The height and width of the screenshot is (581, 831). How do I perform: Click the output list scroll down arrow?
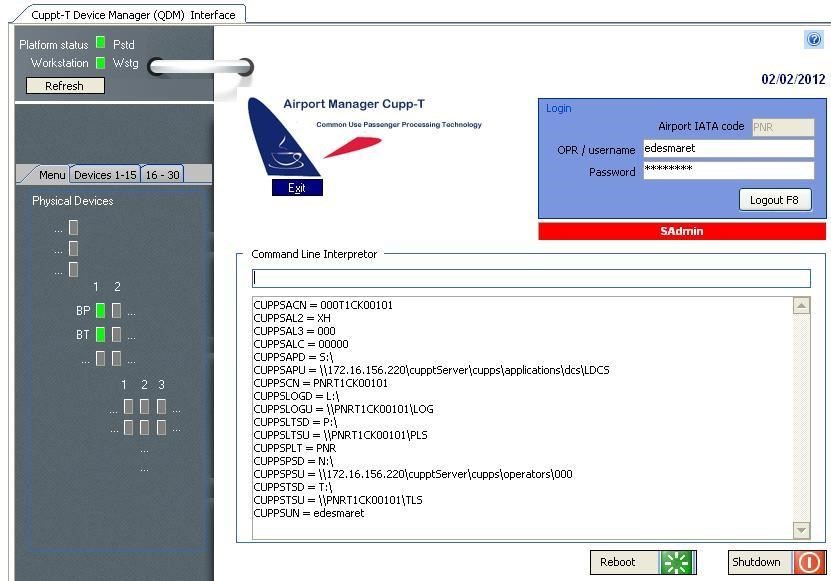(801, 530)
